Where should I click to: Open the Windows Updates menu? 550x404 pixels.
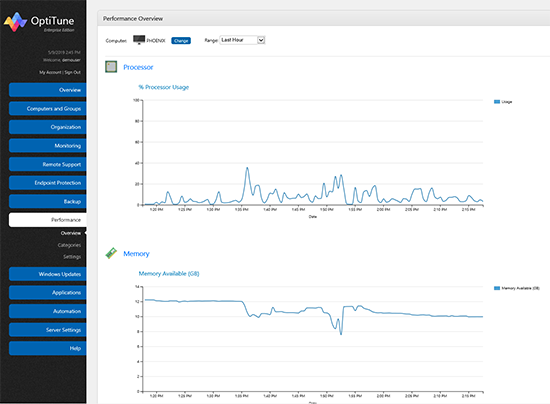pyautogui.click(x=48, y=274)
